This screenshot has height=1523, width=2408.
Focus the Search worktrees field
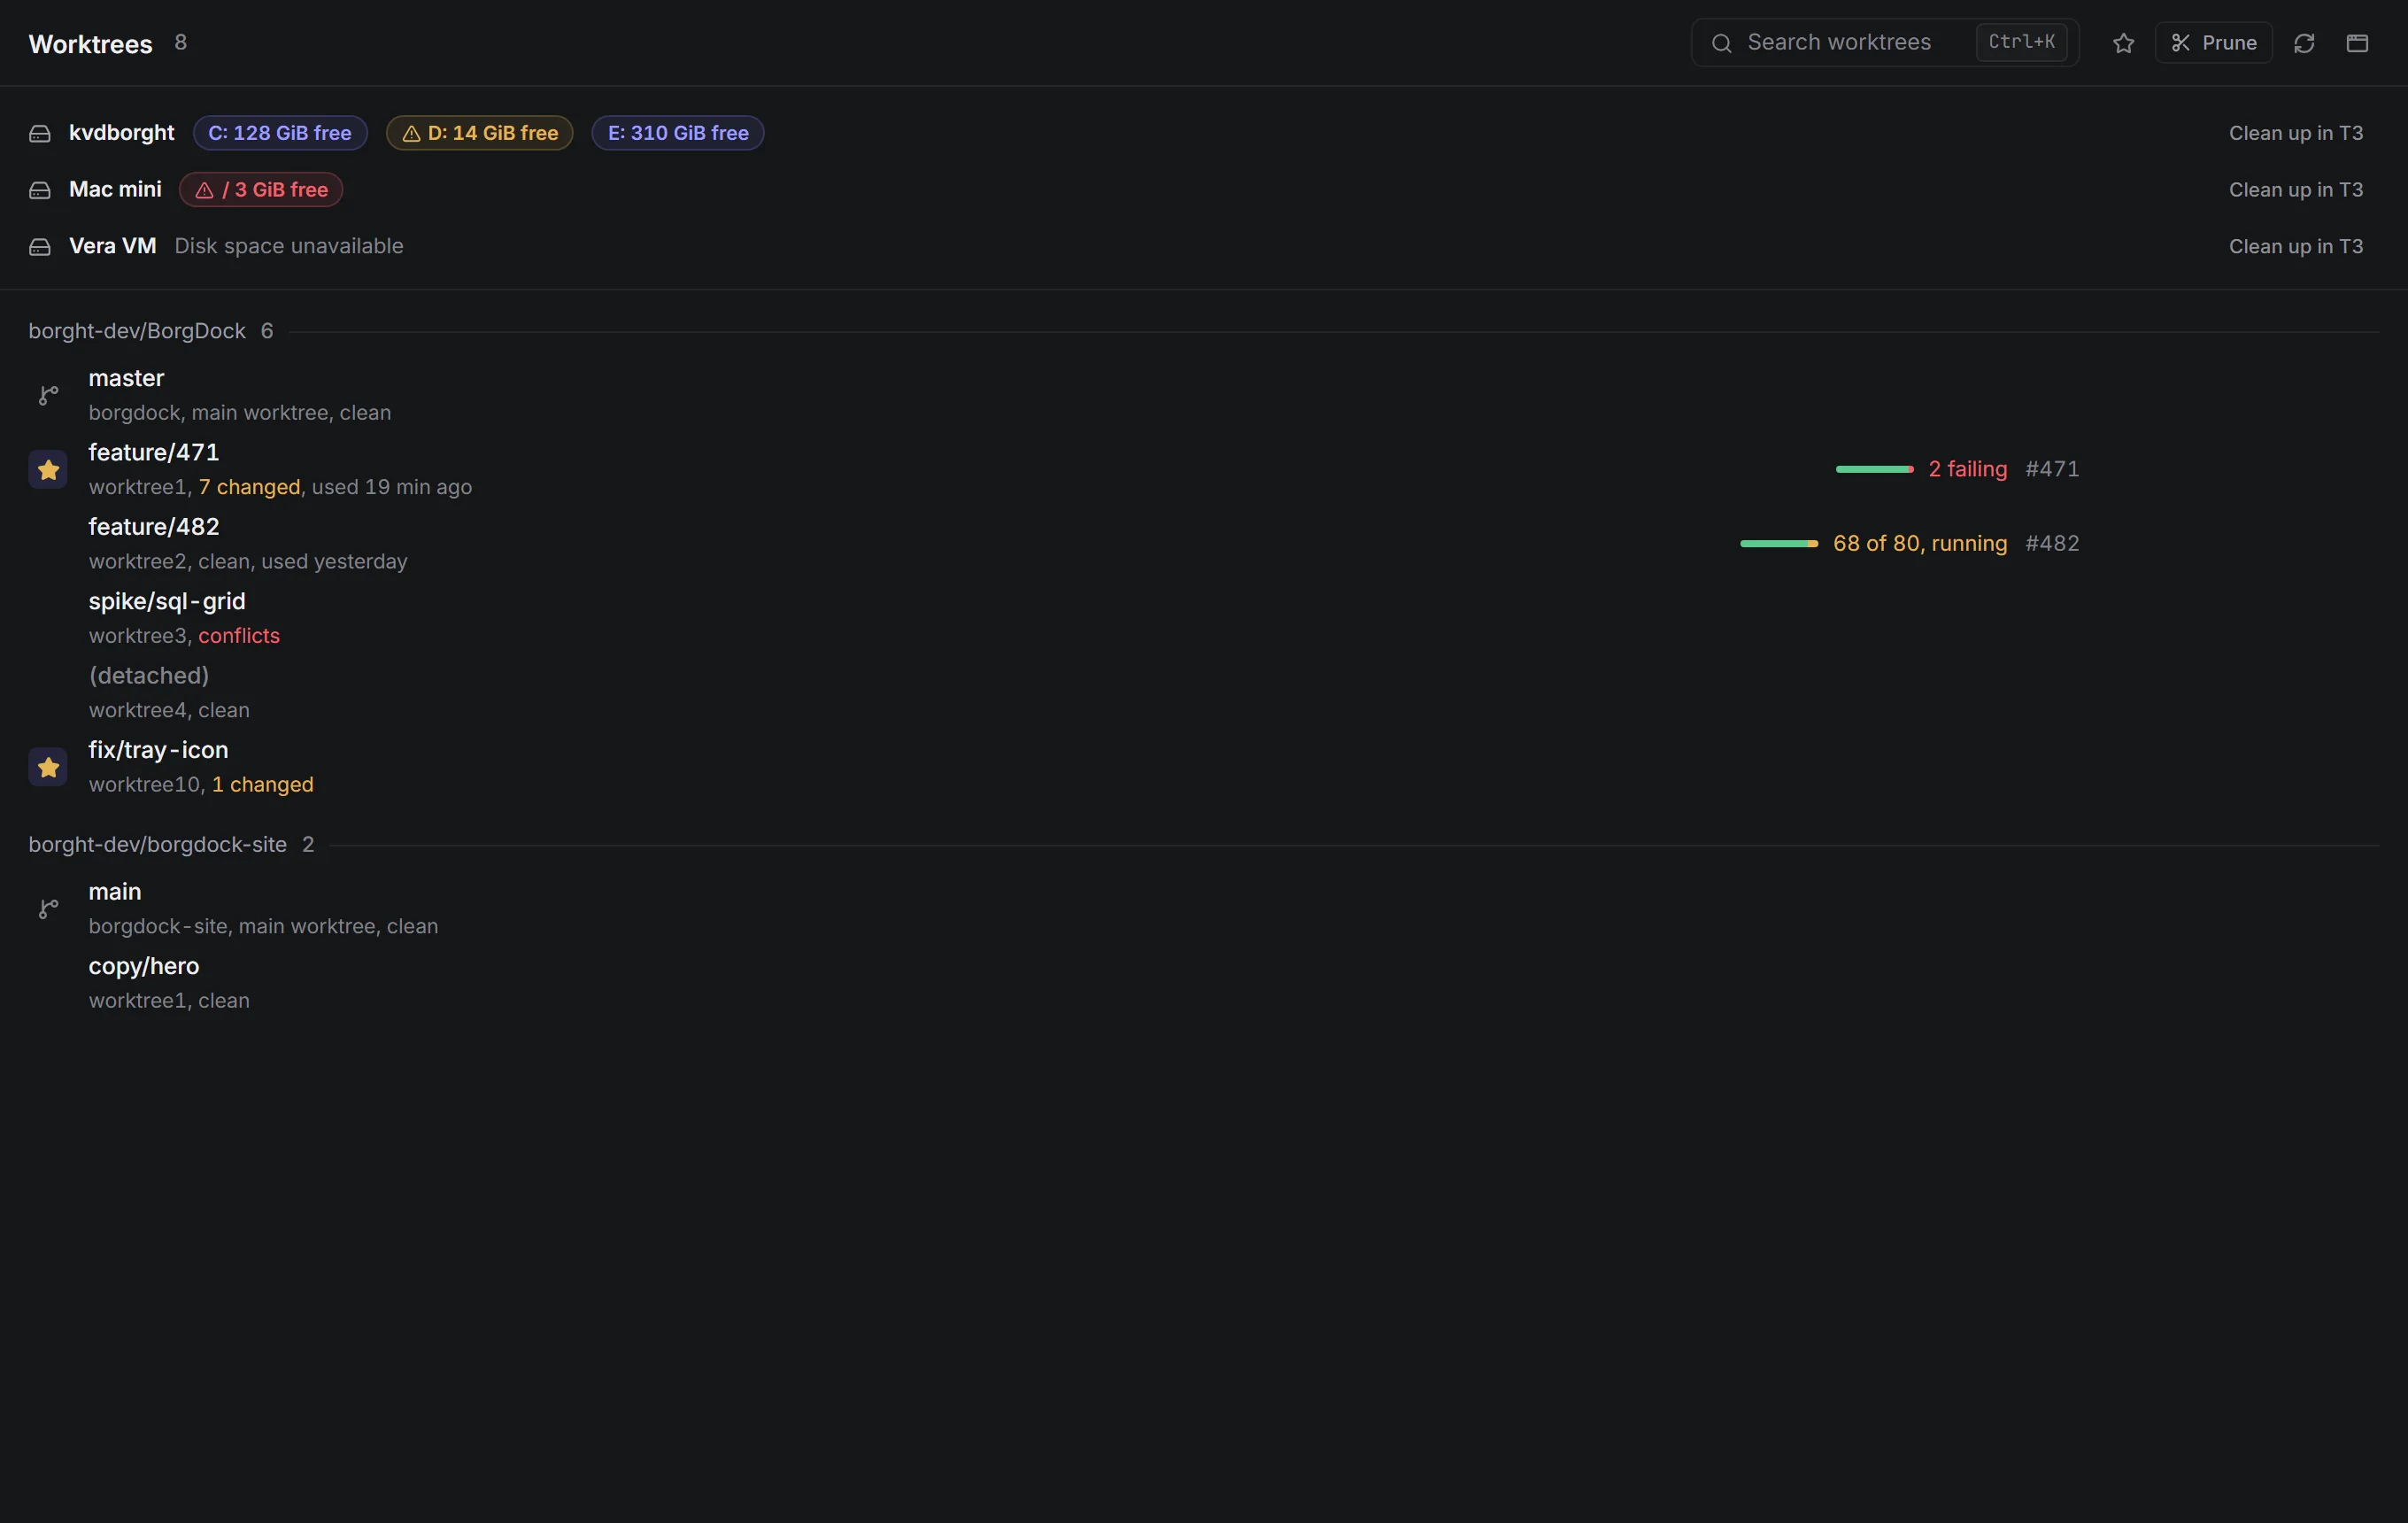point(1884,43)
